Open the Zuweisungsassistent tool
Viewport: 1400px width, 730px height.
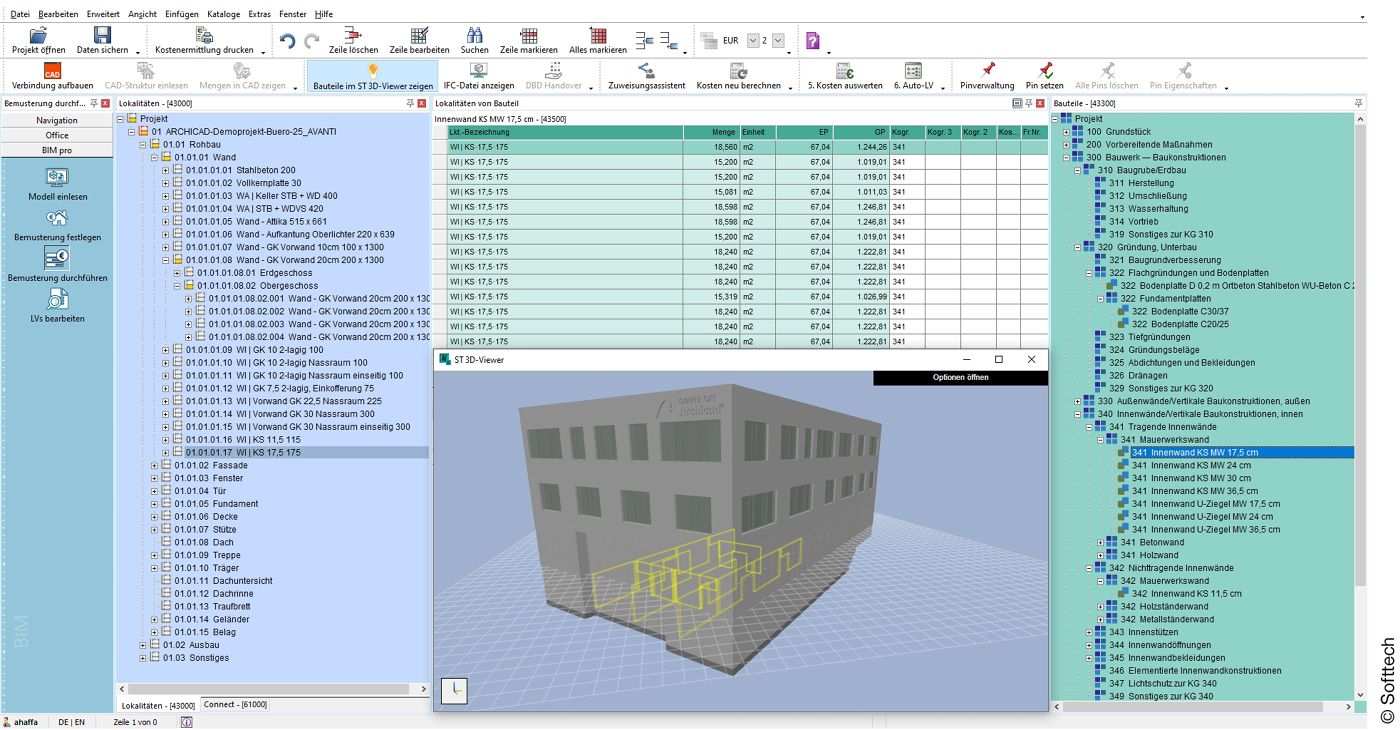point(646,72)
